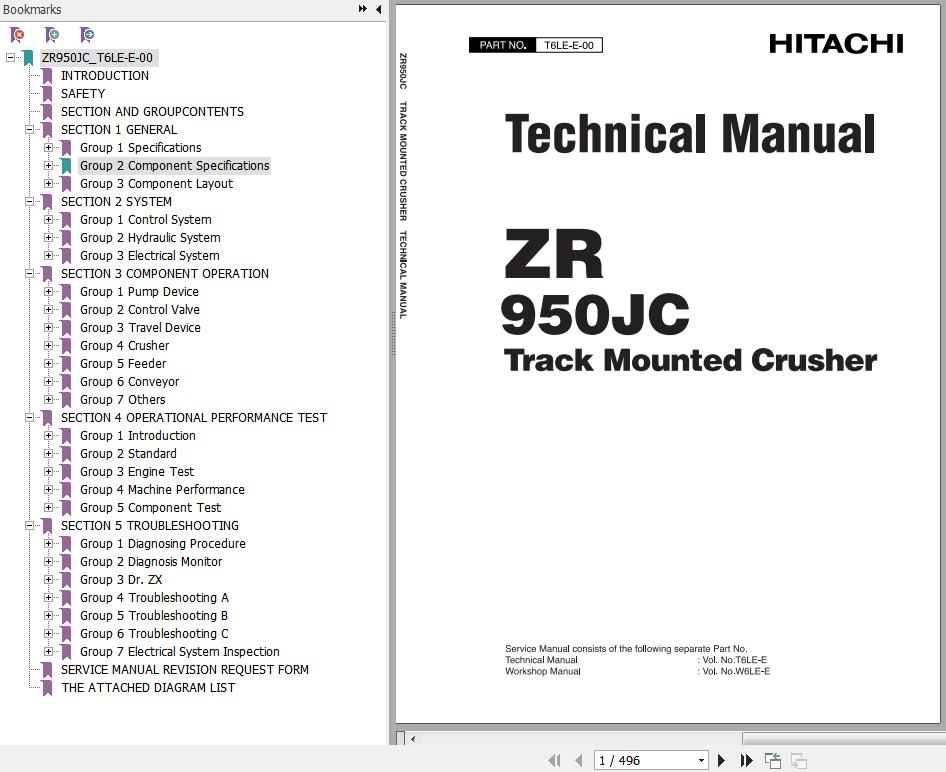Open the INTRODUCTION bookmark
Image resolution: width=946 pixels, height=772 pixels.
click(104, 76)
